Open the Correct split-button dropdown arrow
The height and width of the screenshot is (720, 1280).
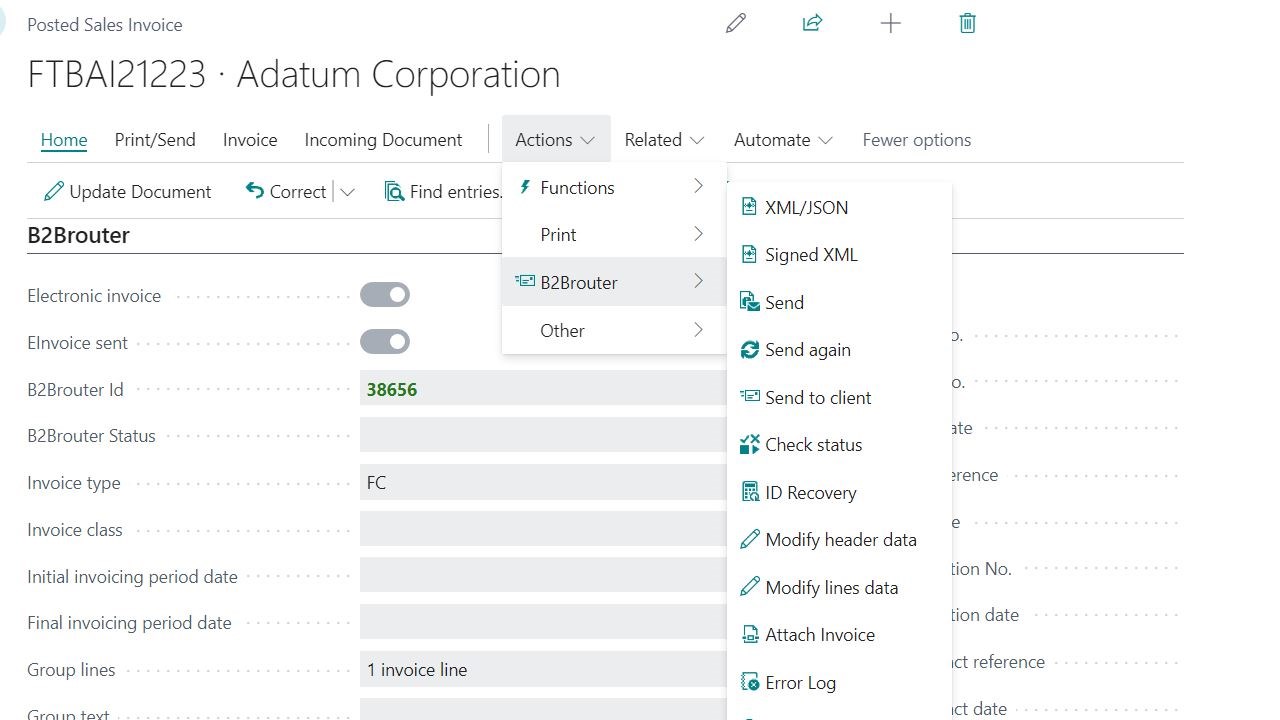347,192
